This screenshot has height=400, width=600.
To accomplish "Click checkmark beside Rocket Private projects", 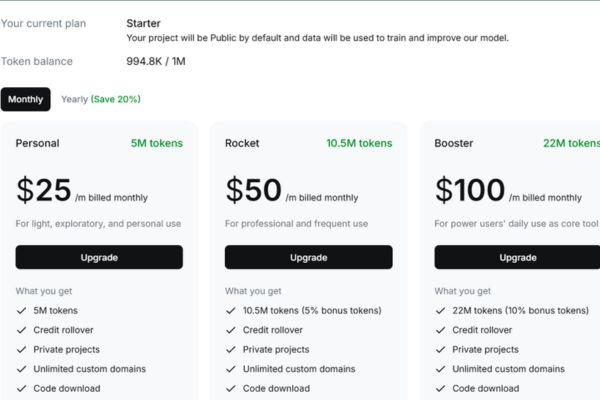I will 231,350.
